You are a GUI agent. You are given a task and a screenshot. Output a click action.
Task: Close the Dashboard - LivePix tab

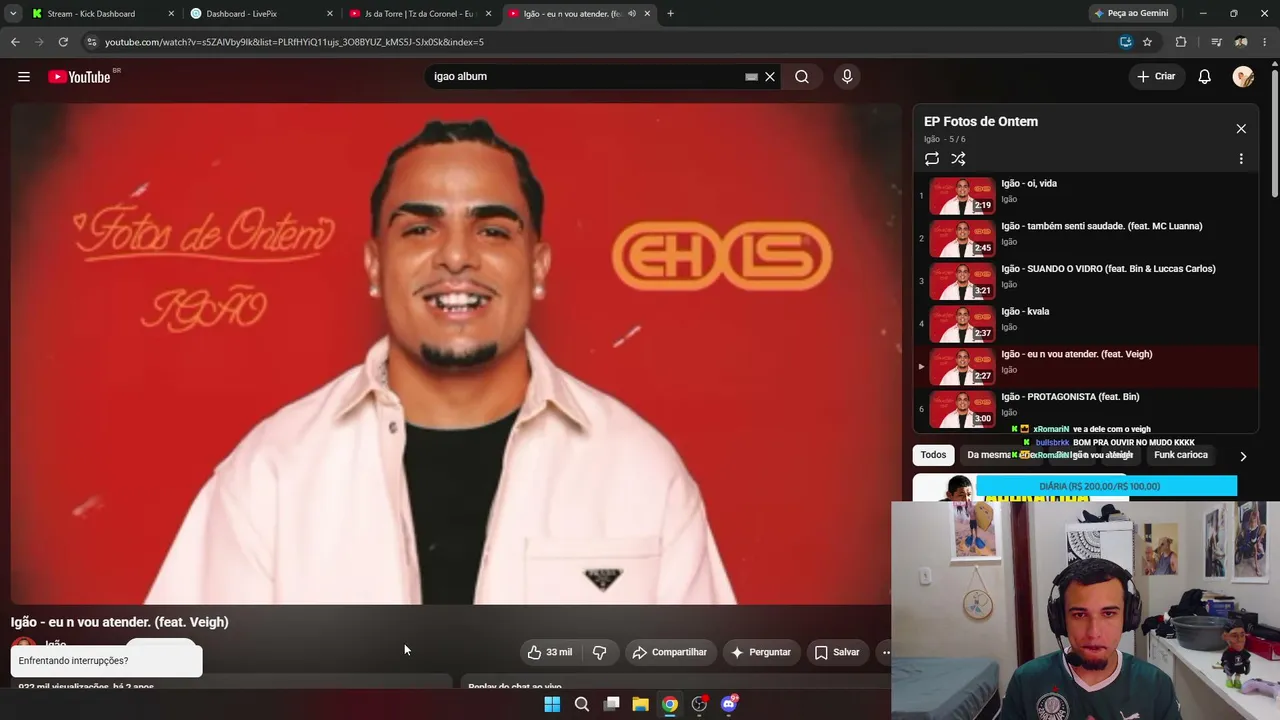[x=330, y=14]
